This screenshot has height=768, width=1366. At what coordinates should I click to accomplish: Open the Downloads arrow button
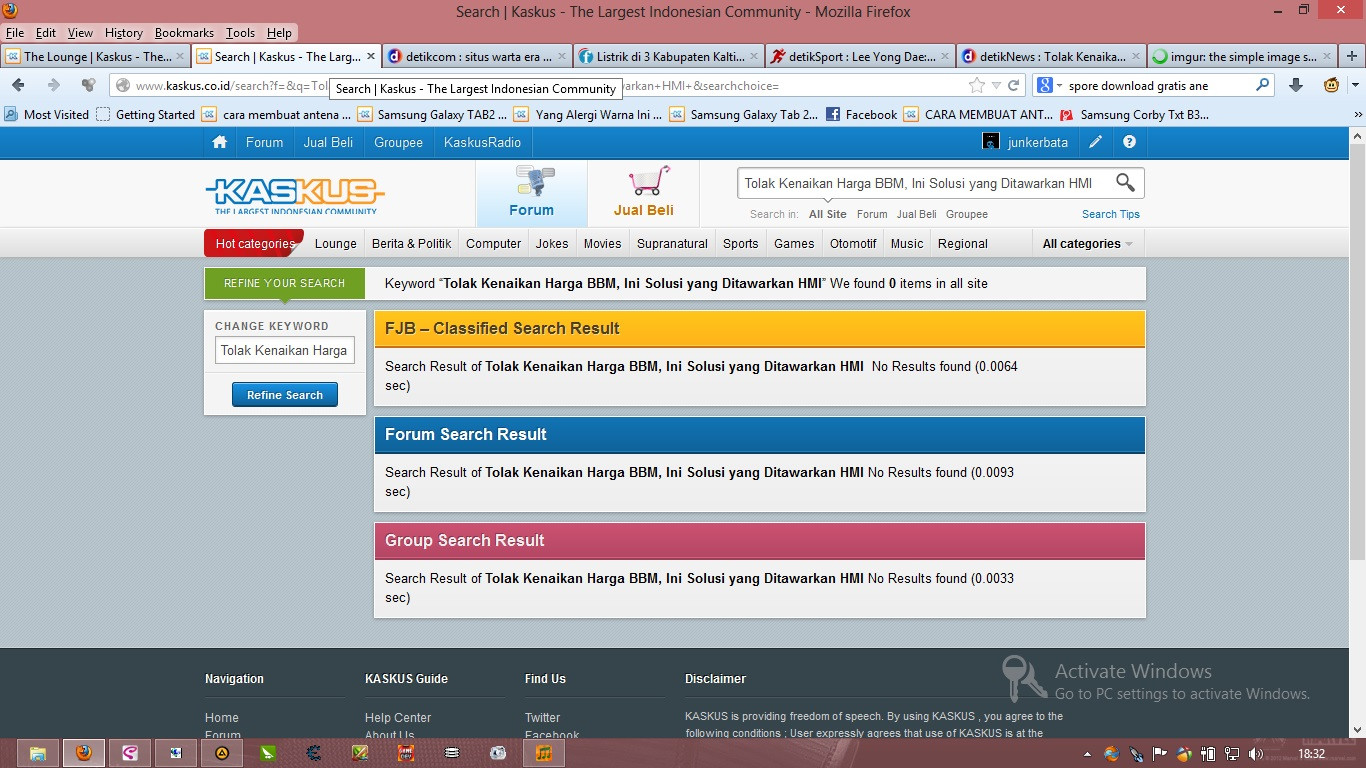click(1296, 86)
